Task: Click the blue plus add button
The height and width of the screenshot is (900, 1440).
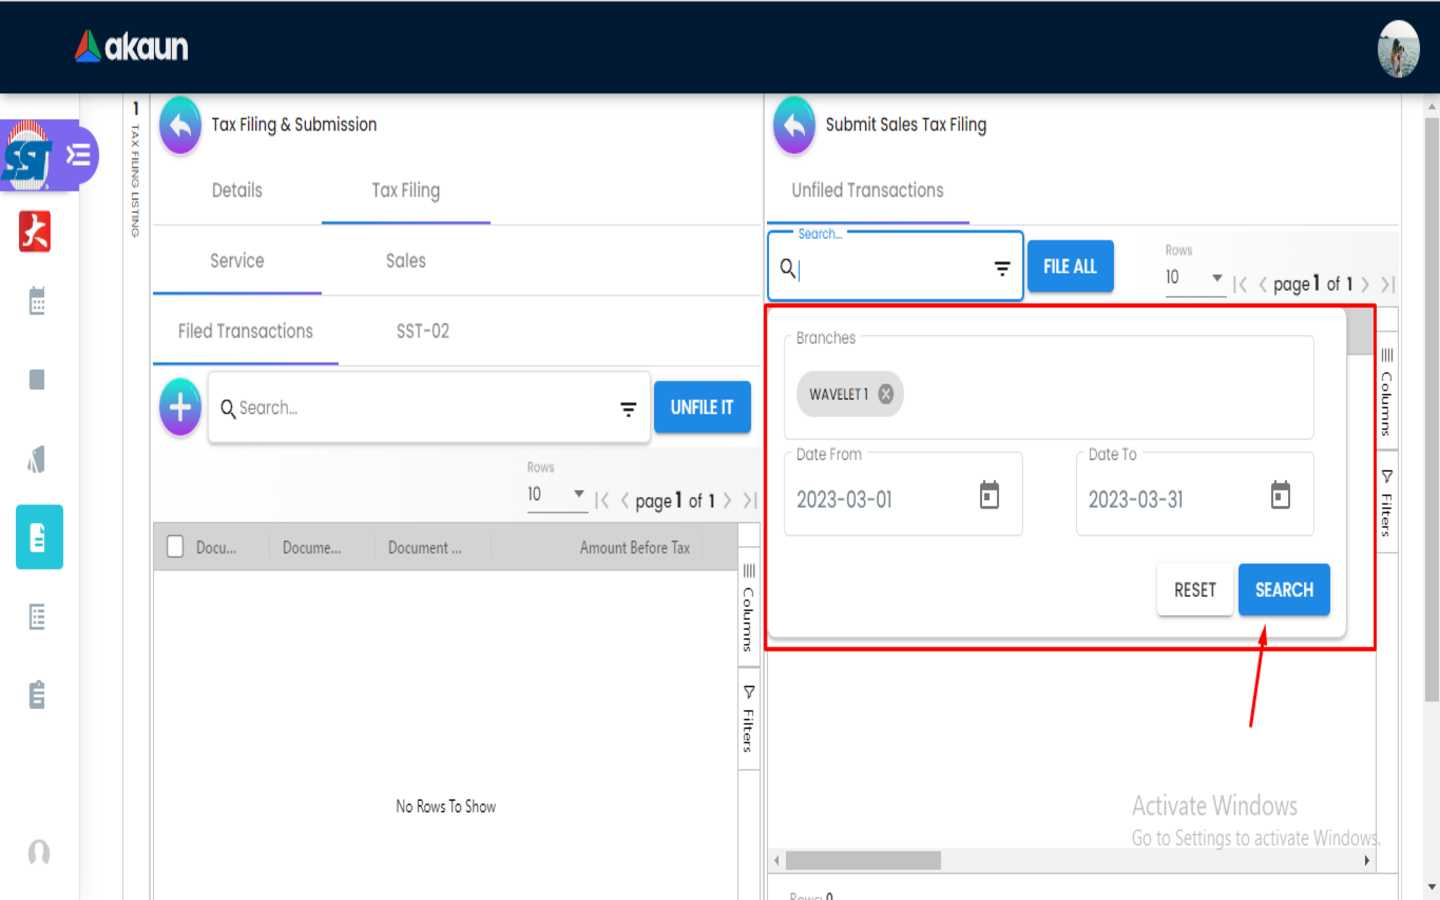Action: tap(180, 407)
